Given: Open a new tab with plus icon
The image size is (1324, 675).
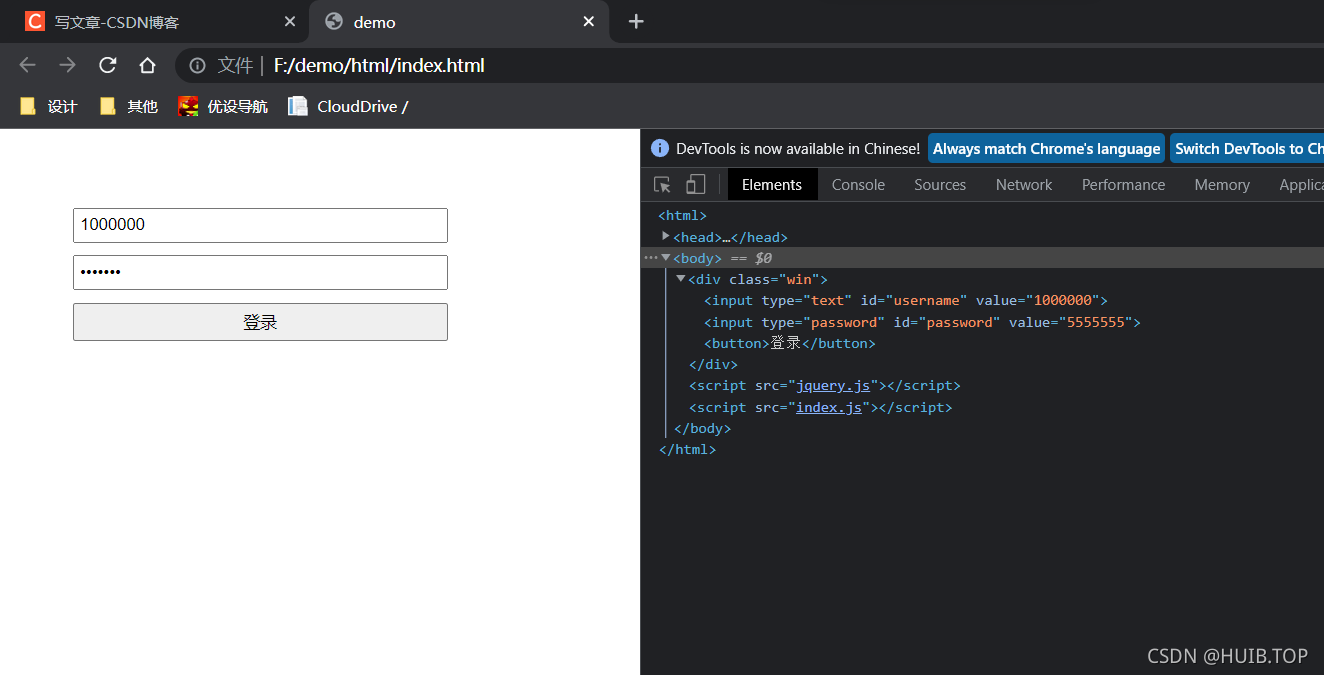Looking at the screenshot, I should click(636, 21).
